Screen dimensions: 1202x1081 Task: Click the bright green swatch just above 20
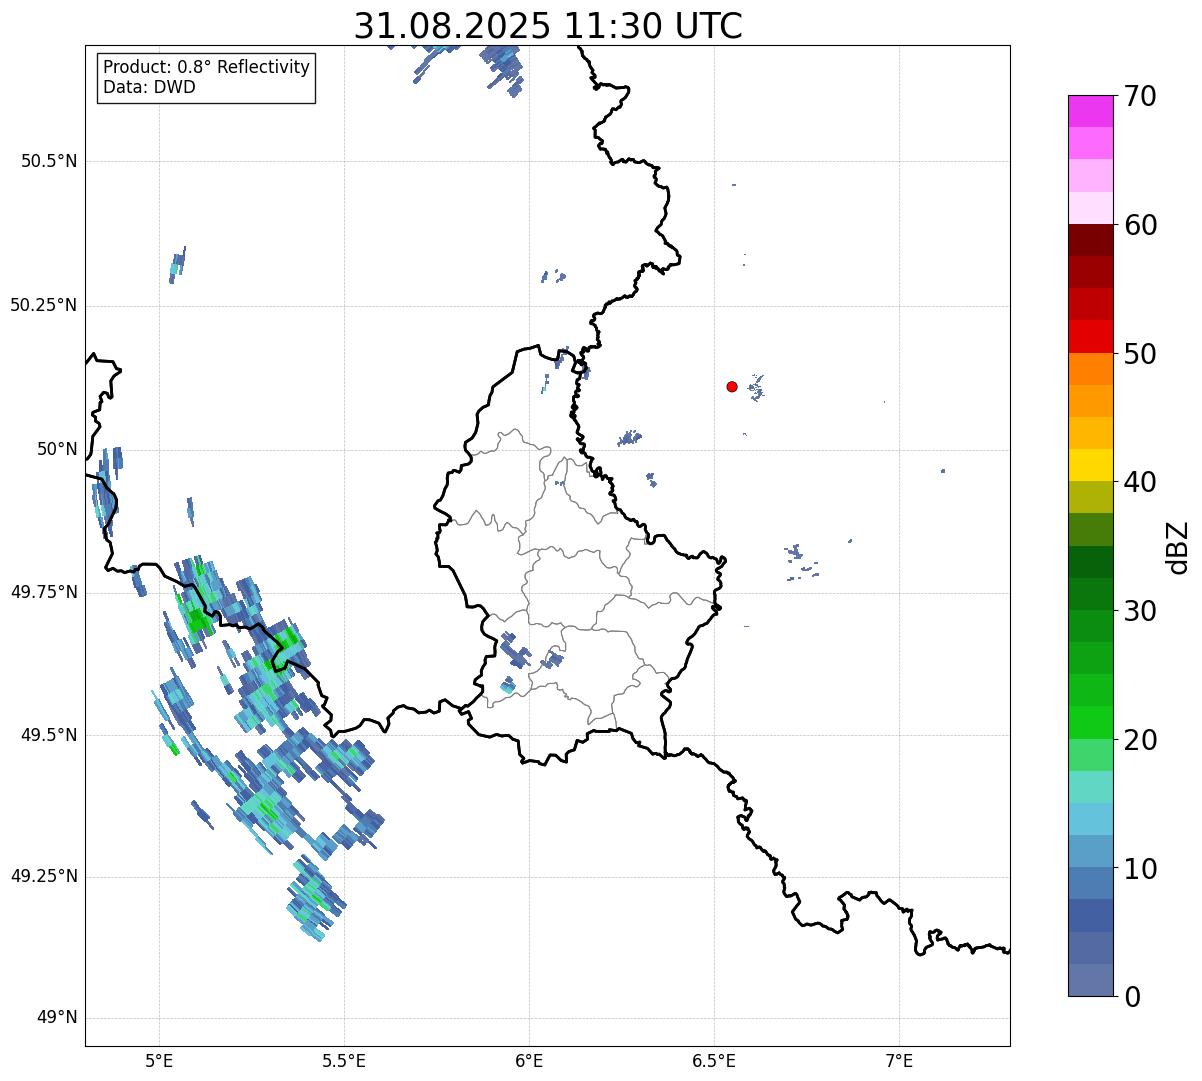pos(1091,722)
